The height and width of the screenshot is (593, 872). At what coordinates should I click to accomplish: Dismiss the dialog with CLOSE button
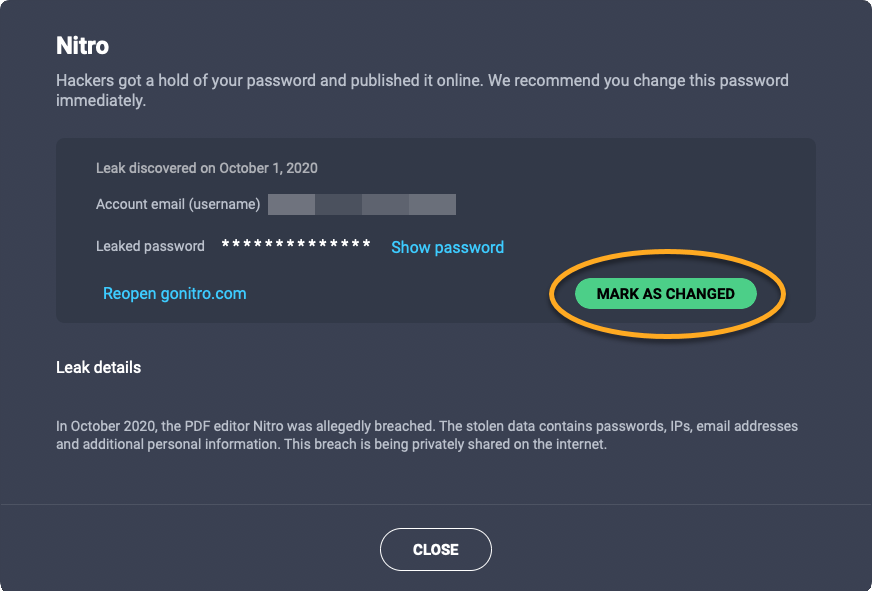point(435,549)
